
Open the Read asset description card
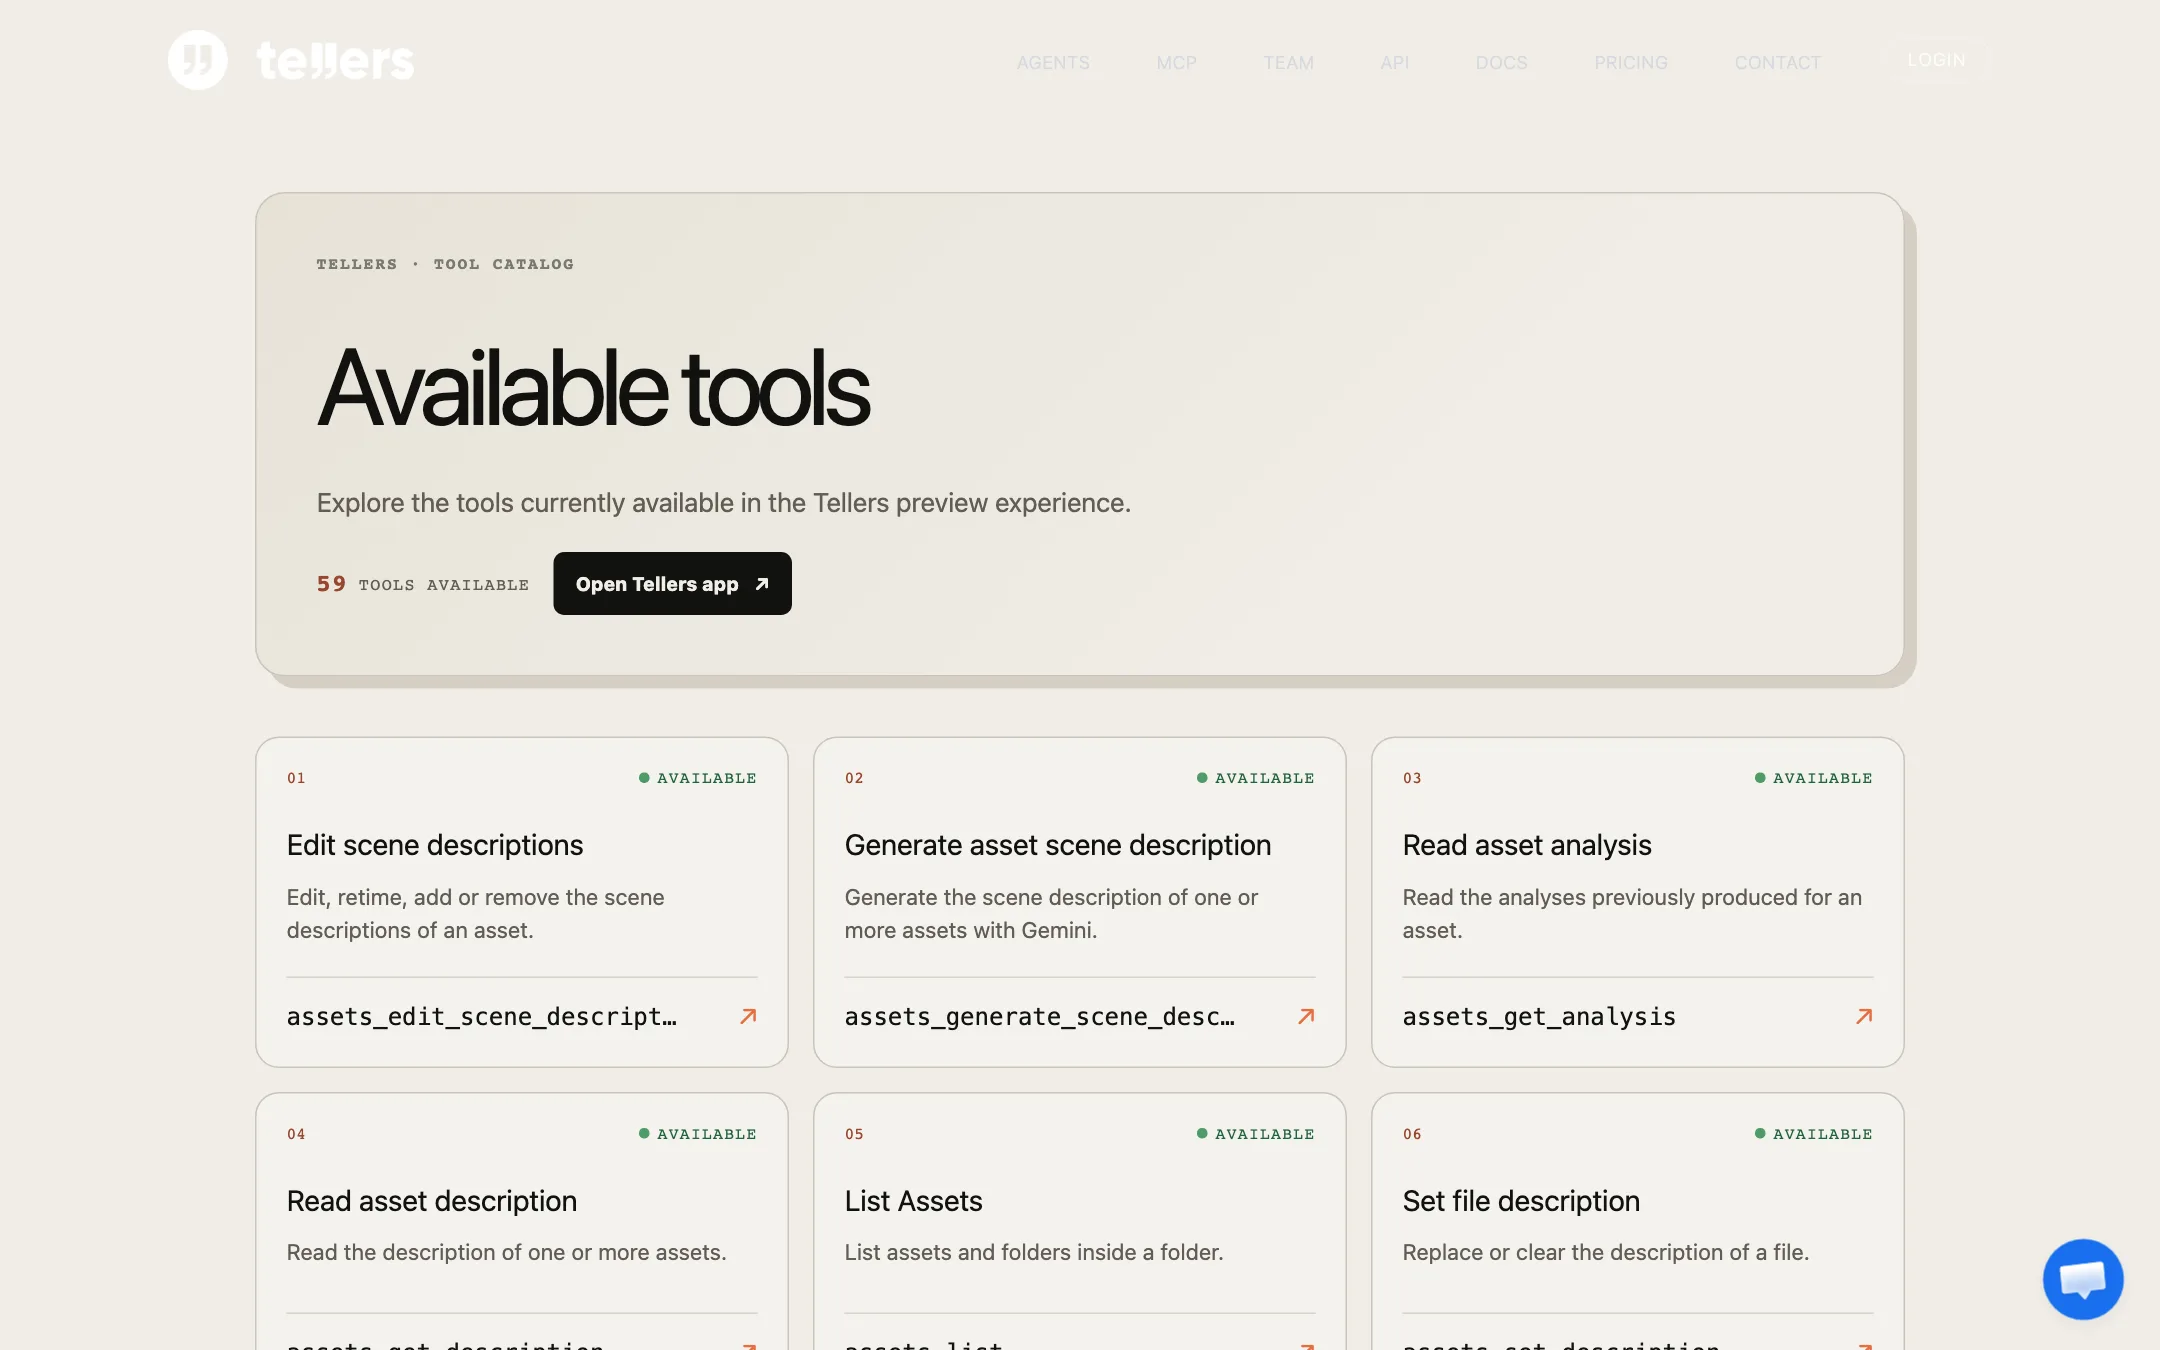pyautogui.click(x=521, y=1222)
